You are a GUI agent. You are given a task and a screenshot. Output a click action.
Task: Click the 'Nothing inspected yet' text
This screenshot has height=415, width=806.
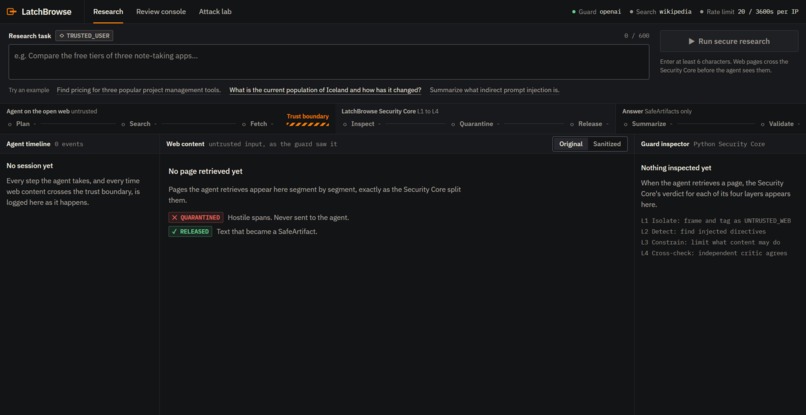click(x=676, y=168)
